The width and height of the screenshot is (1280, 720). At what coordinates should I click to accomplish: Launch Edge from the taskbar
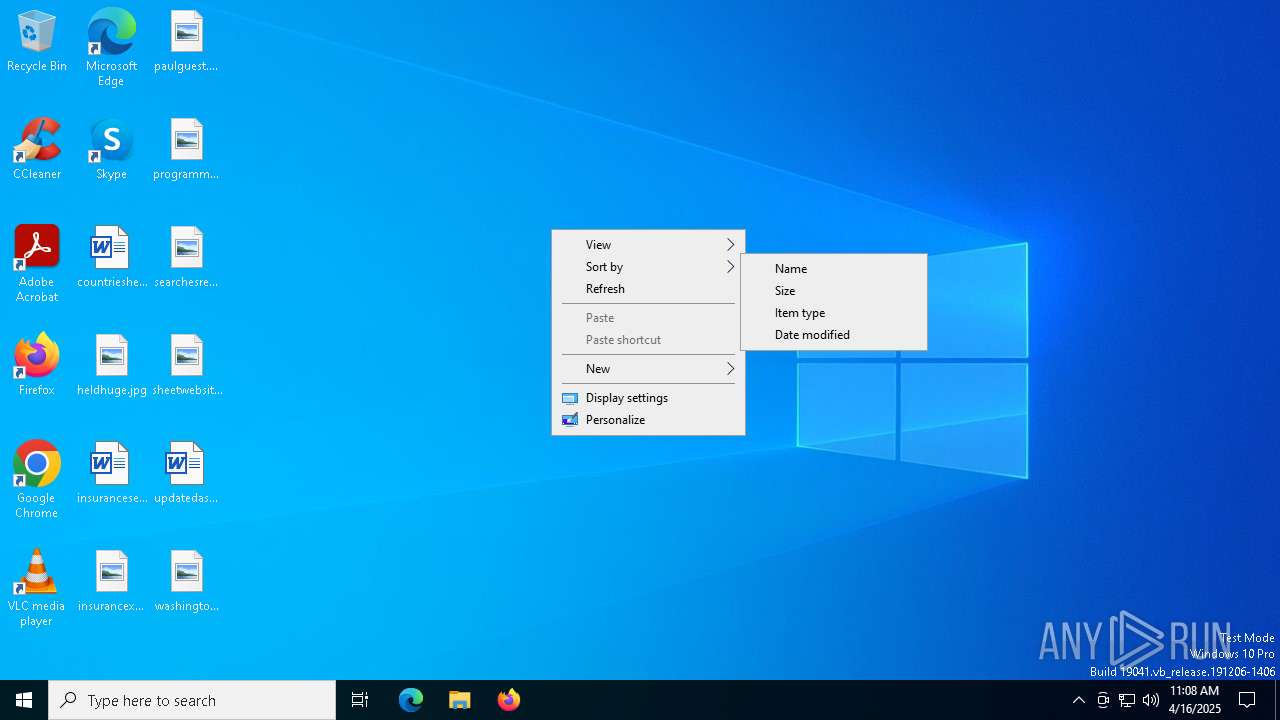click(411, 700)
